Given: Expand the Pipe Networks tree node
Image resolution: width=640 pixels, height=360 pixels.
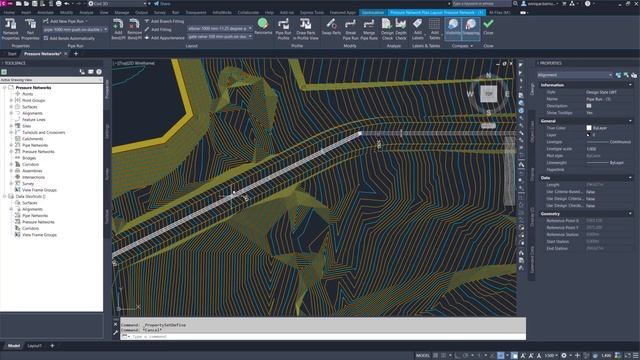Looking at the screenshot, I should click(x=11, y=145).
